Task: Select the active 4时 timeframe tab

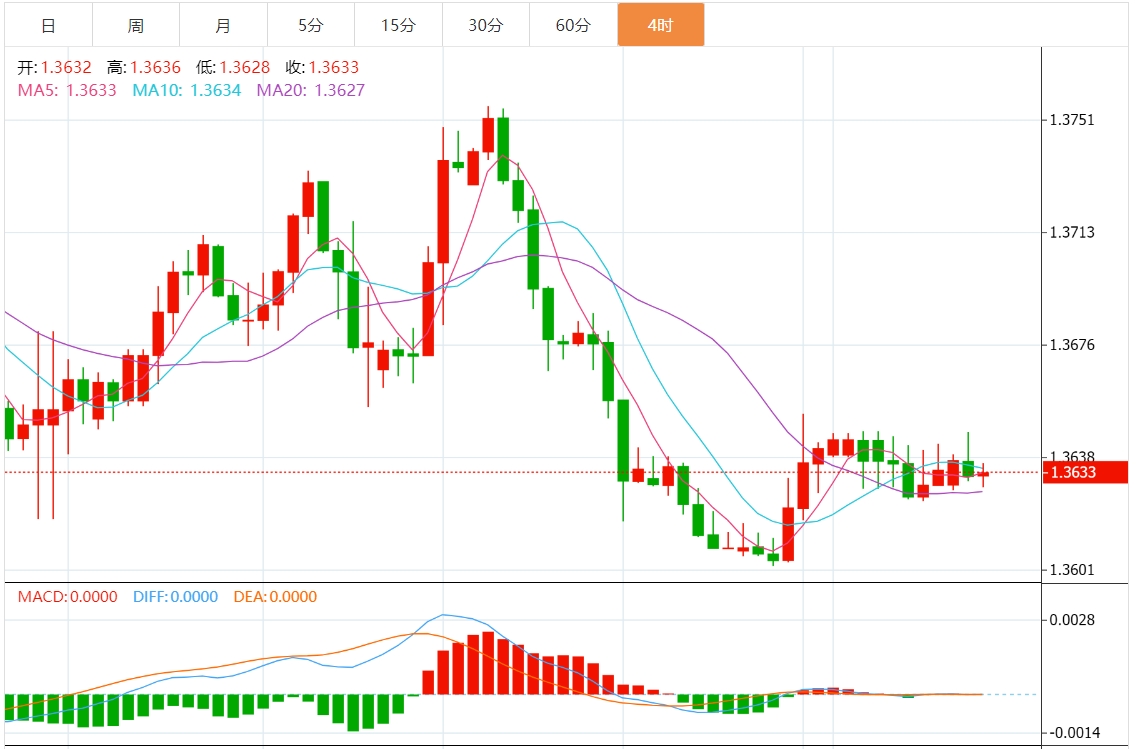Action: coord(661,25)
